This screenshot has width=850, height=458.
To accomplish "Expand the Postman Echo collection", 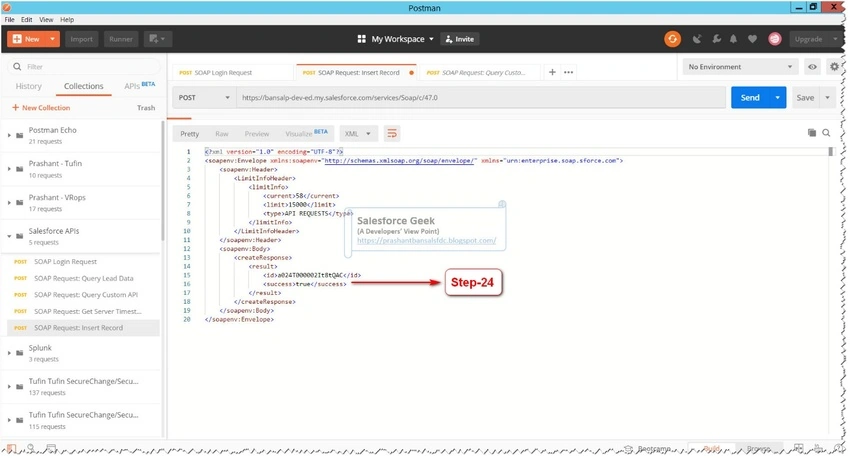I will tap(9, 135).
